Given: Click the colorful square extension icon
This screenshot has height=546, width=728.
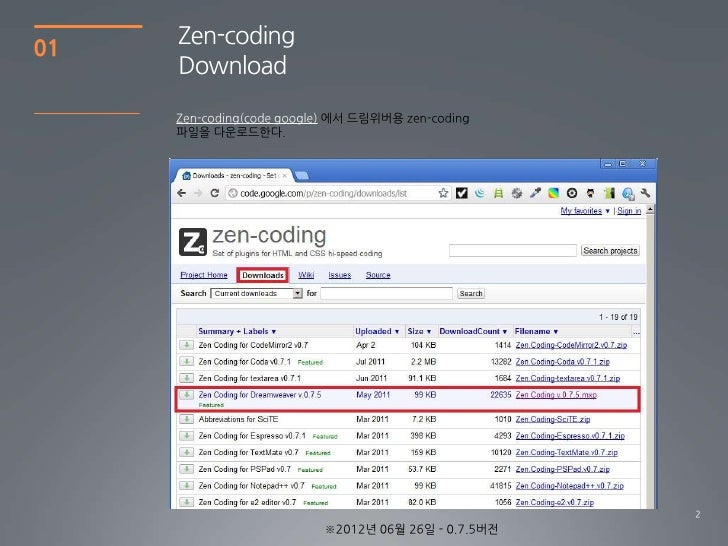Looking at the screenshot, I should point(553,193).
